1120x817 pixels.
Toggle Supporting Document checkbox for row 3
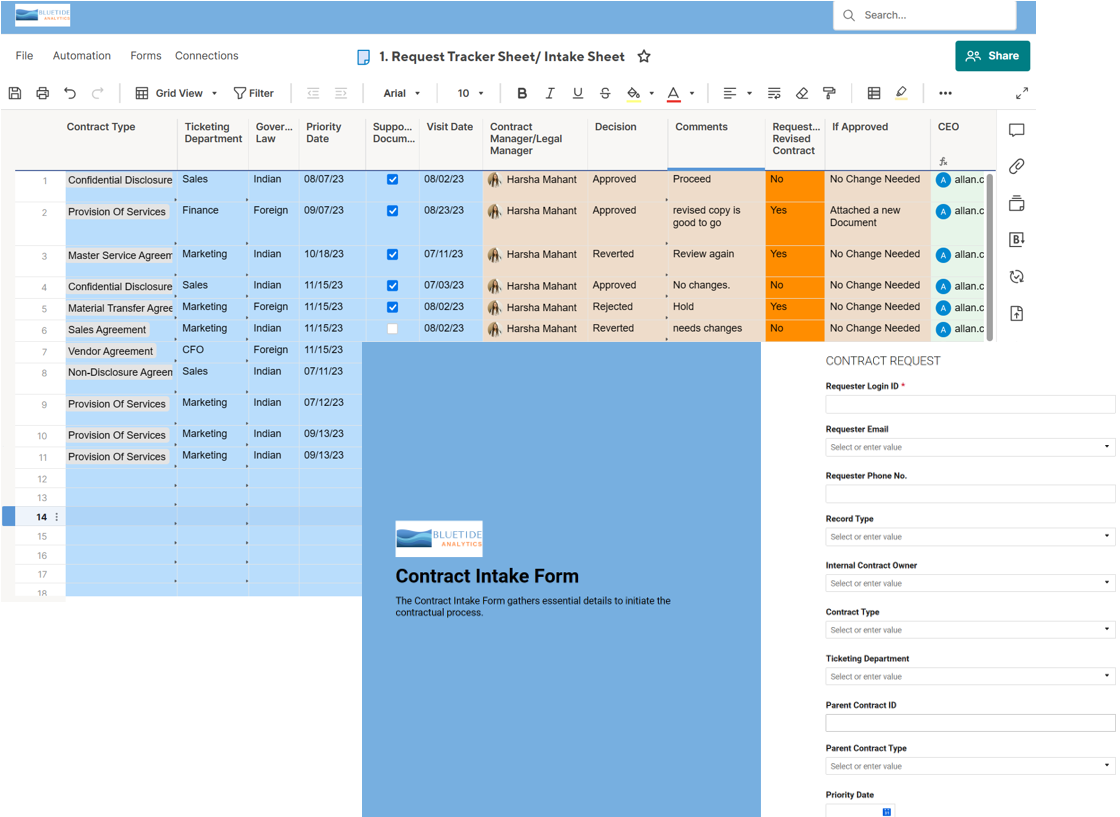(392, 255)
